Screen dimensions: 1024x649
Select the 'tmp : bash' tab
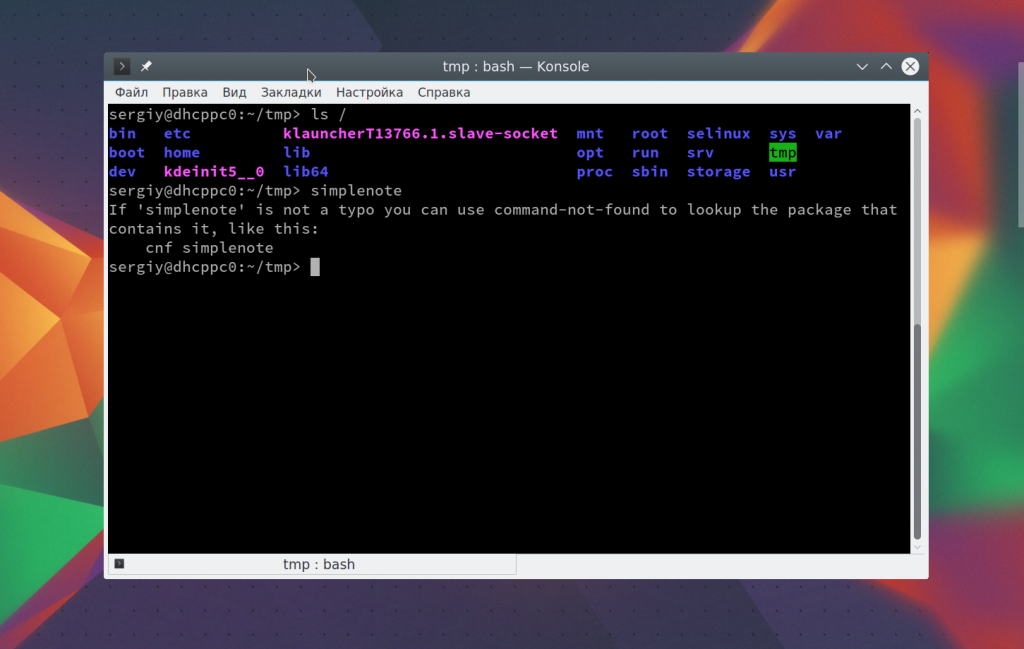(x=318, y=565)
